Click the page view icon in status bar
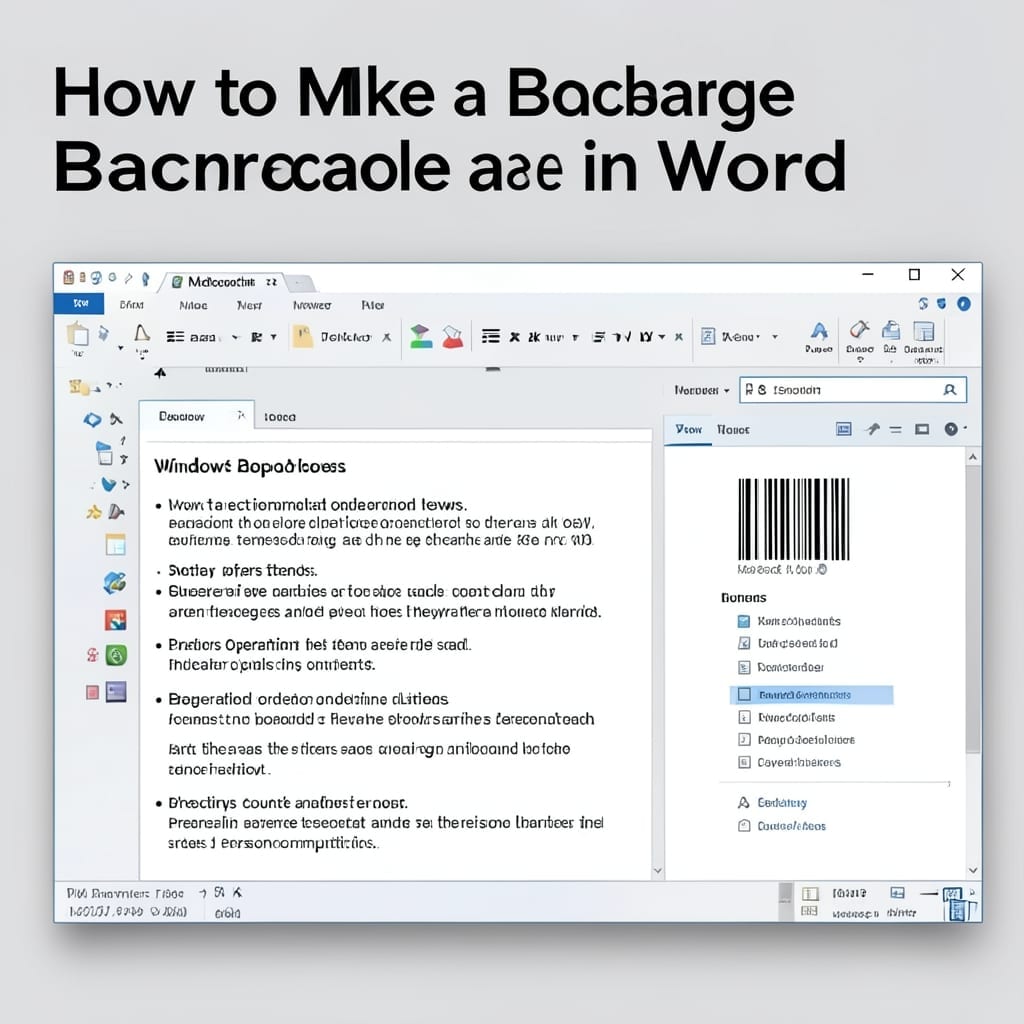Screen dimensions: 1024x1024 [810, 893]
